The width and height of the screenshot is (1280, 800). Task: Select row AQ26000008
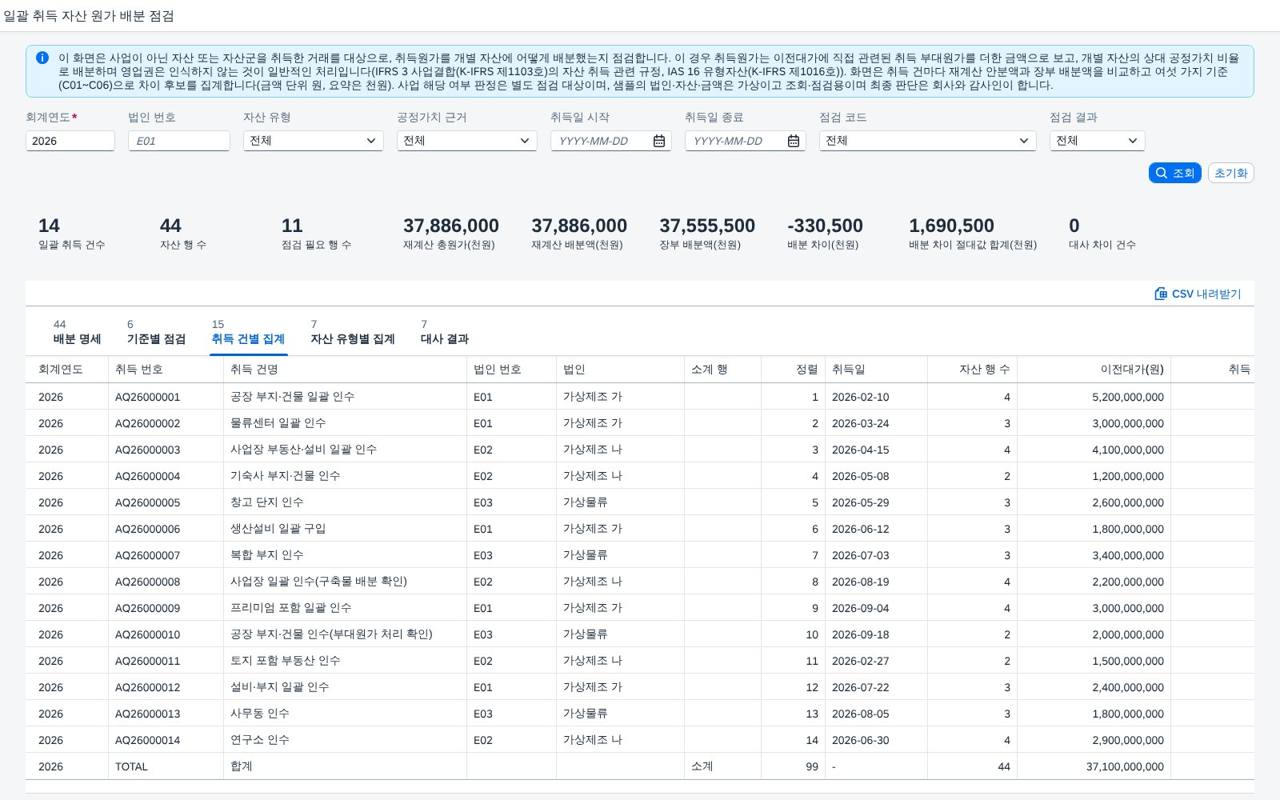pos(640,581)
